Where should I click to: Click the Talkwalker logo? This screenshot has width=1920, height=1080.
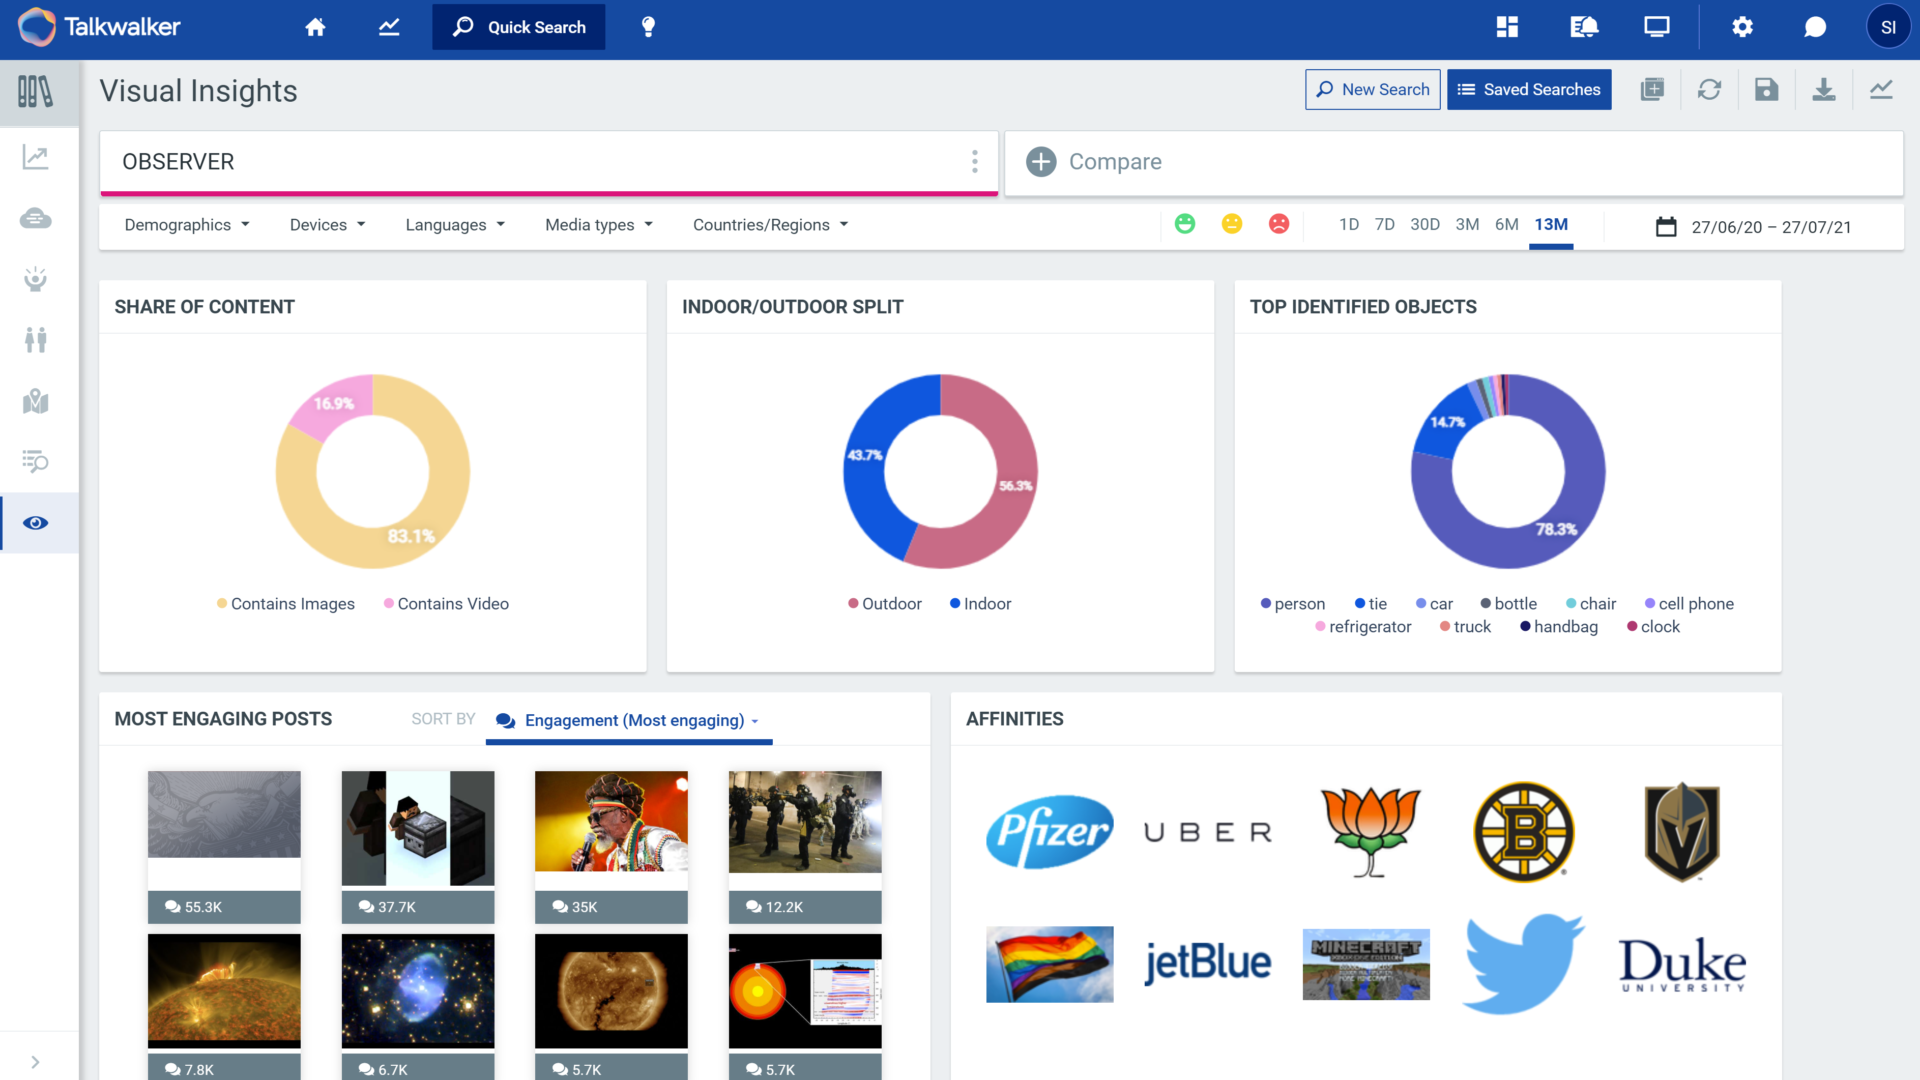click(100, 27)
